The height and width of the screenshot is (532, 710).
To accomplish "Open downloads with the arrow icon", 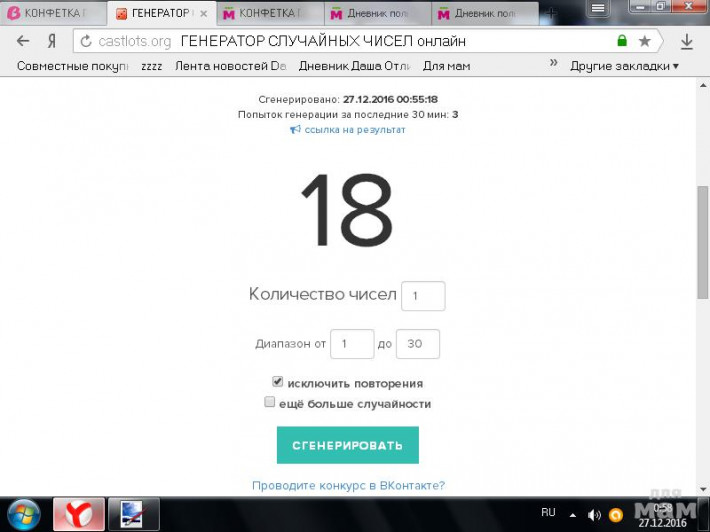I will 687,42.
